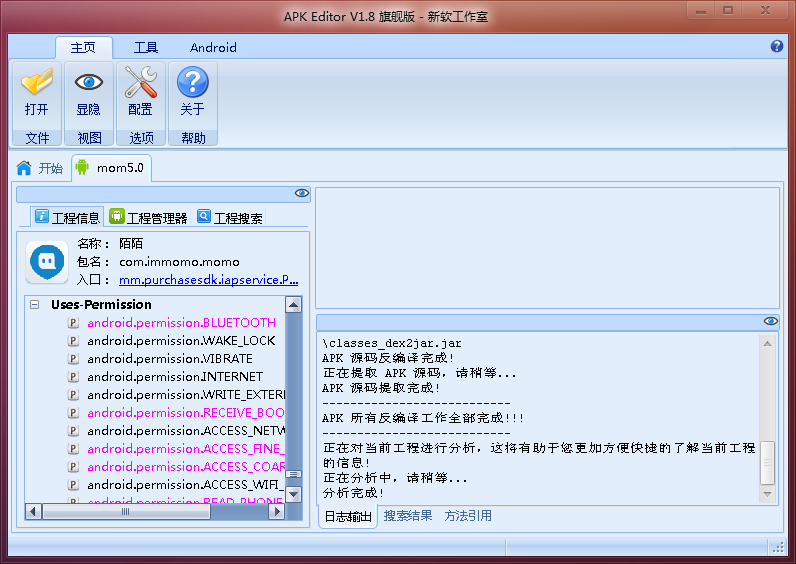Click package name com.immomo.momo text
The width and height of the screenshot is (796, 564).
click(x=179, y=262)
